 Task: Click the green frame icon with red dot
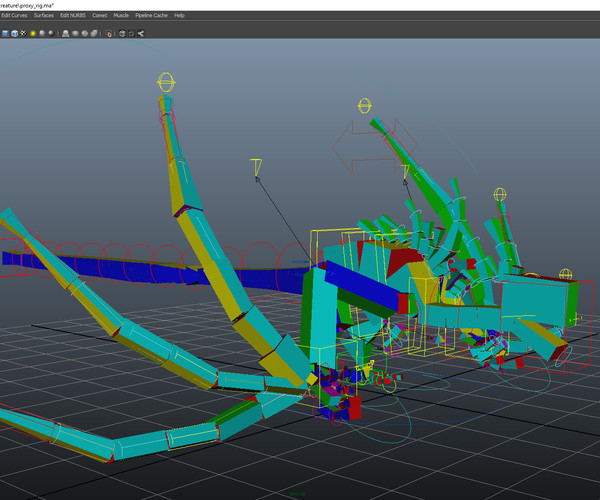click(x=110, y=33)
